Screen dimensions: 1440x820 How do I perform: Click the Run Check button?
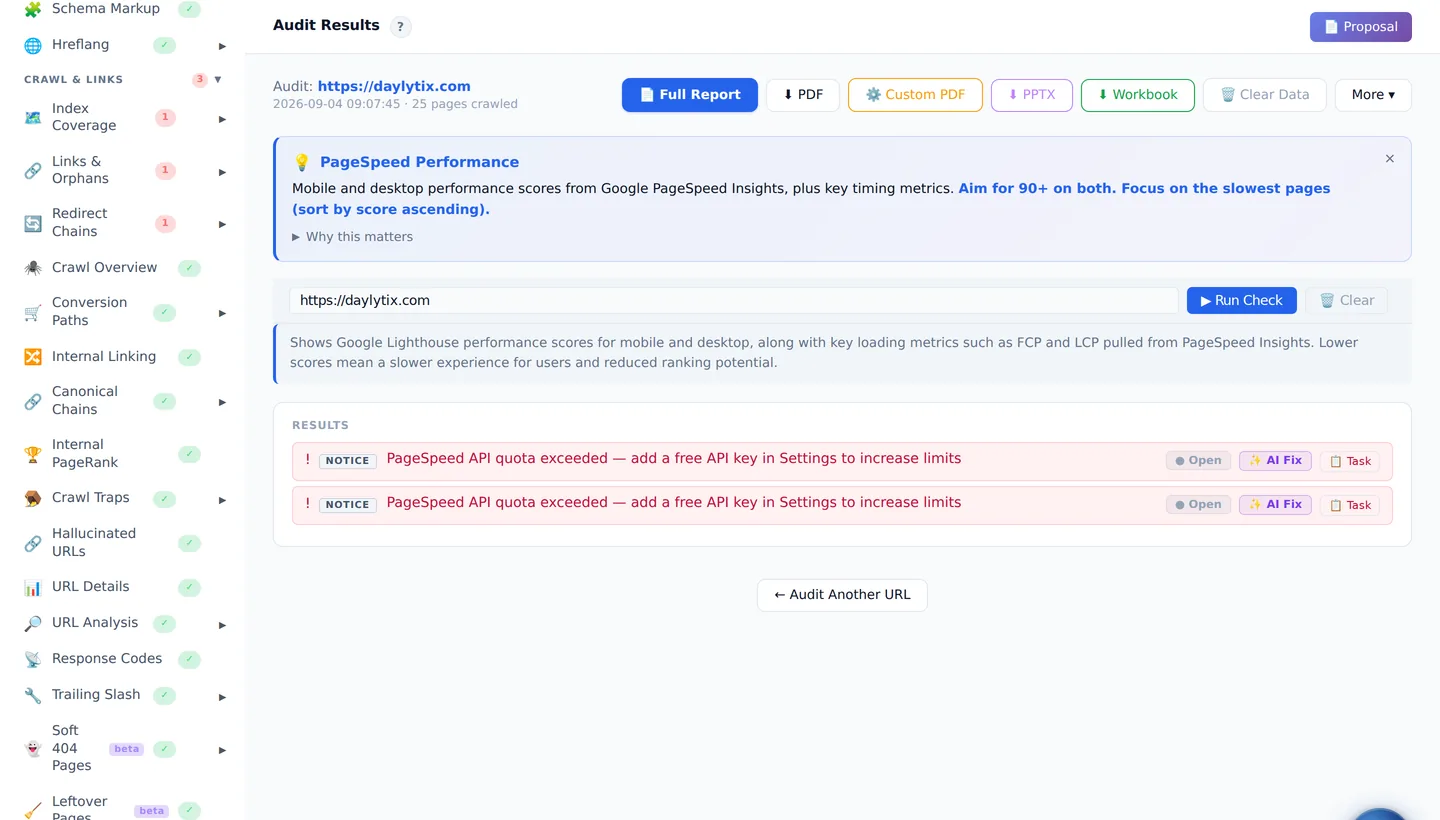tap(1242, 301)
